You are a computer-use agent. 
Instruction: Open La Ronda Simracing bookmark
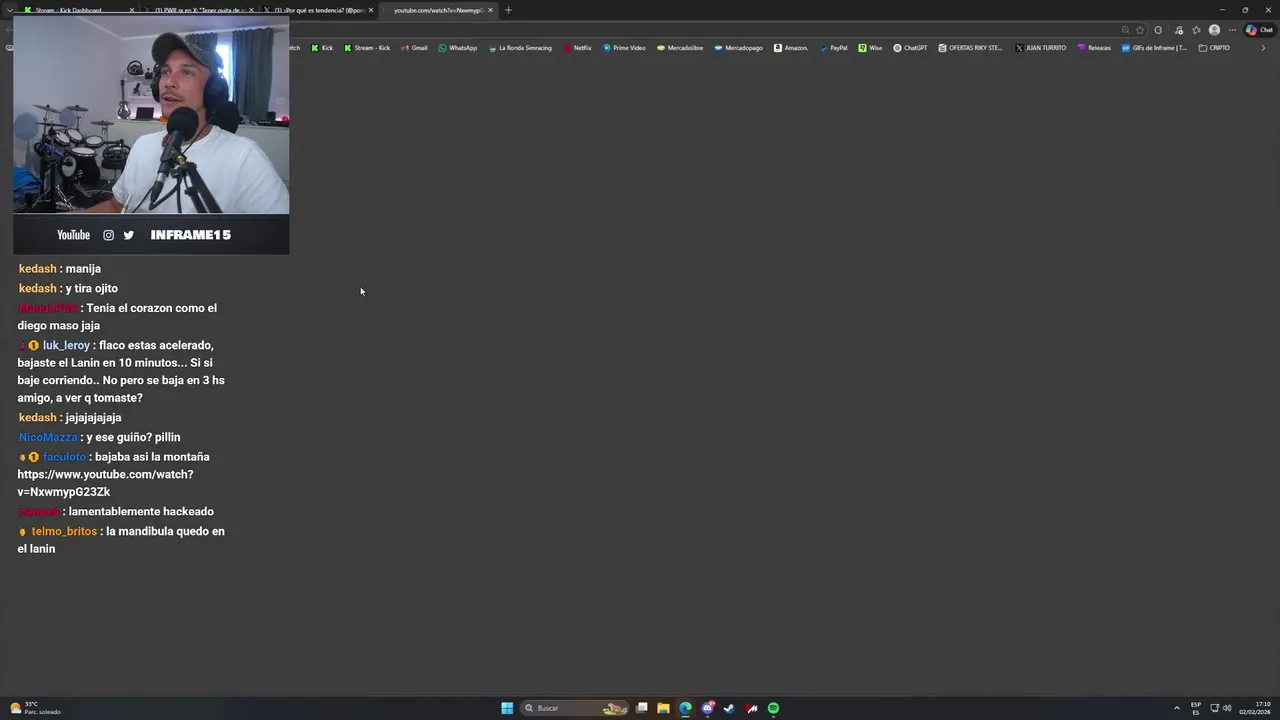[520, 48]
